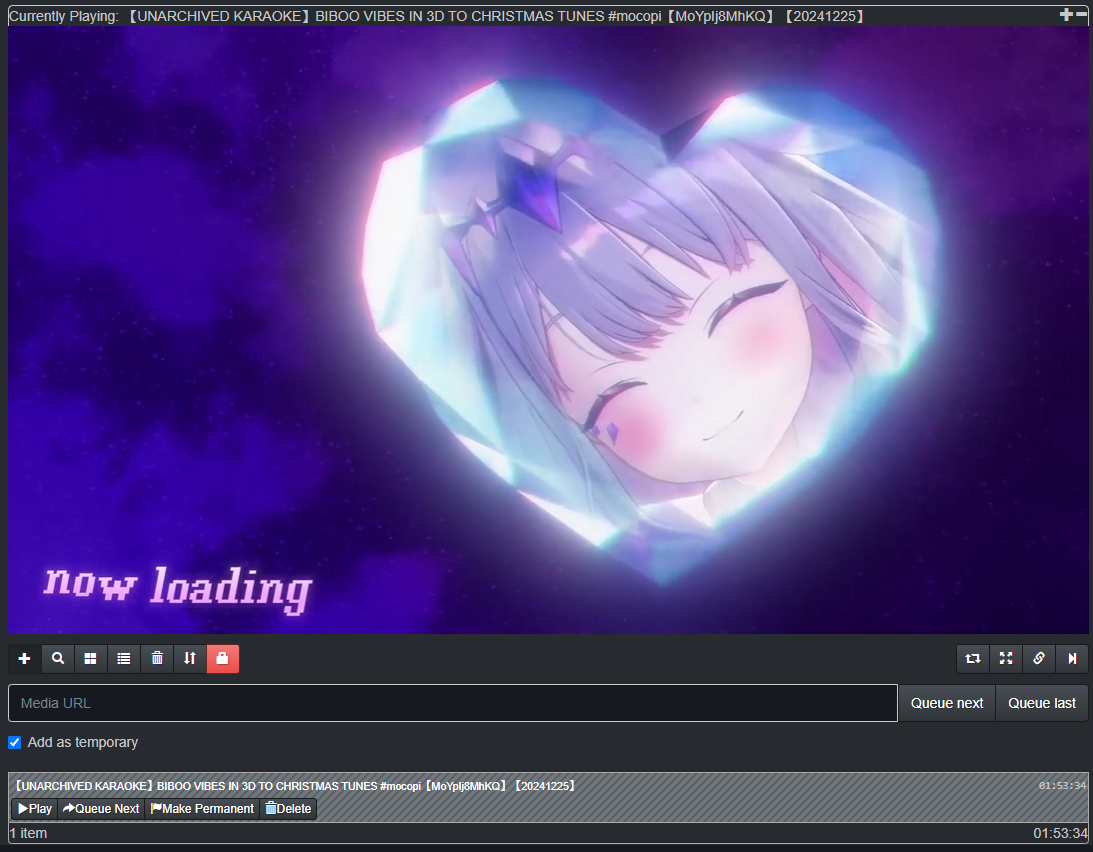Click the video player showing now loading

[x=547, y=330]
